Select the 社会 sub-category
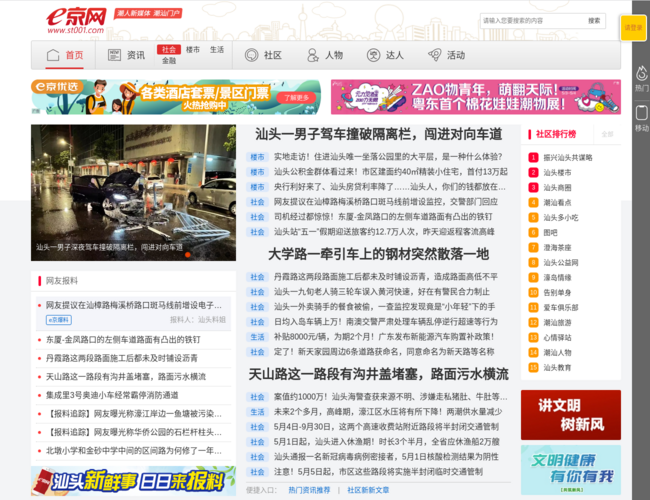The width and height of the screenshot is (650, 500). (169, 50)
